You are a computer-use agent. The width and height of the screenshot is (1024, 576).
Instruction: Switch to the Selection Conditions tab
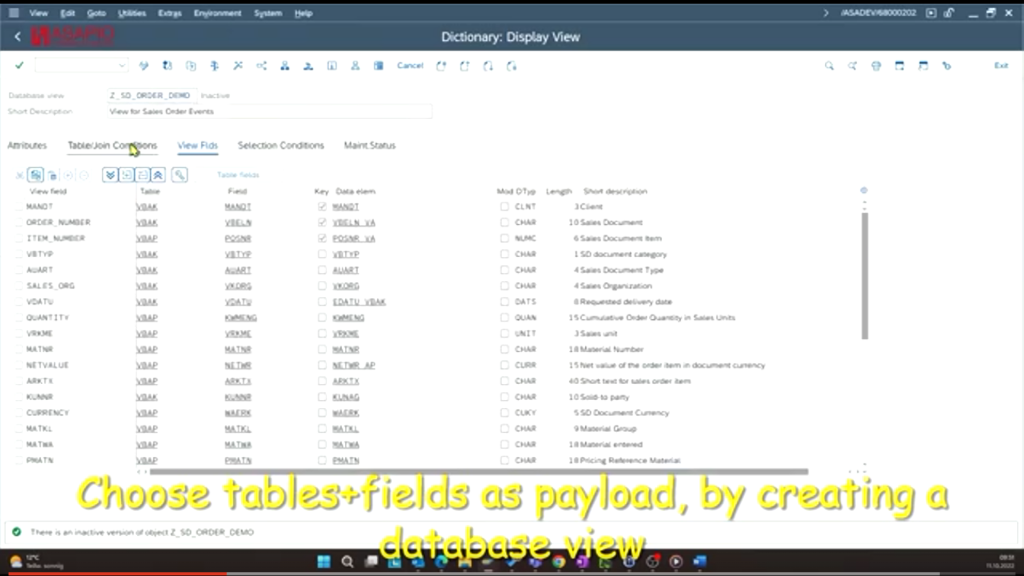point(280,144)
